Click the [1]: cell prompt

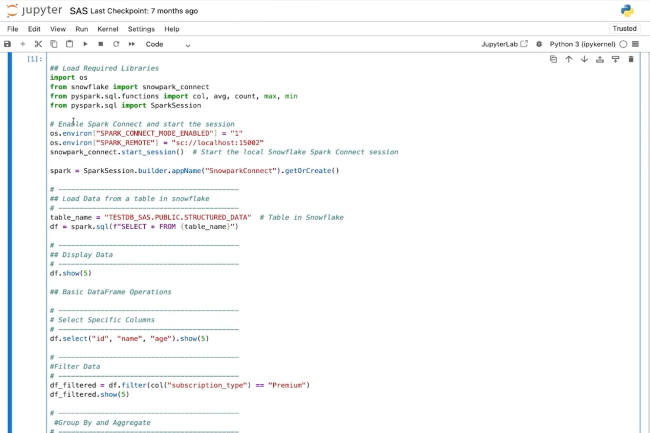[x=34, y=59]
